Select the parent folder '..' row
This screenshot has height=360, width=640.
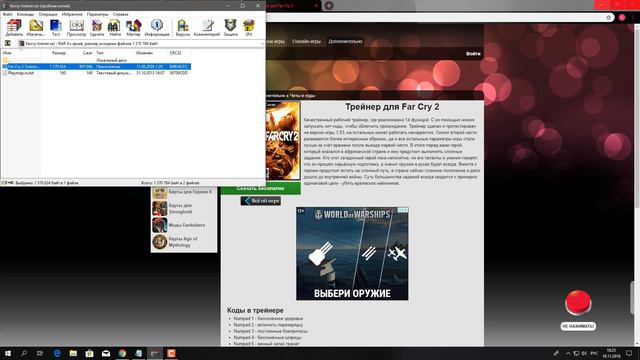pyautogui.click(x=96, y=60)
